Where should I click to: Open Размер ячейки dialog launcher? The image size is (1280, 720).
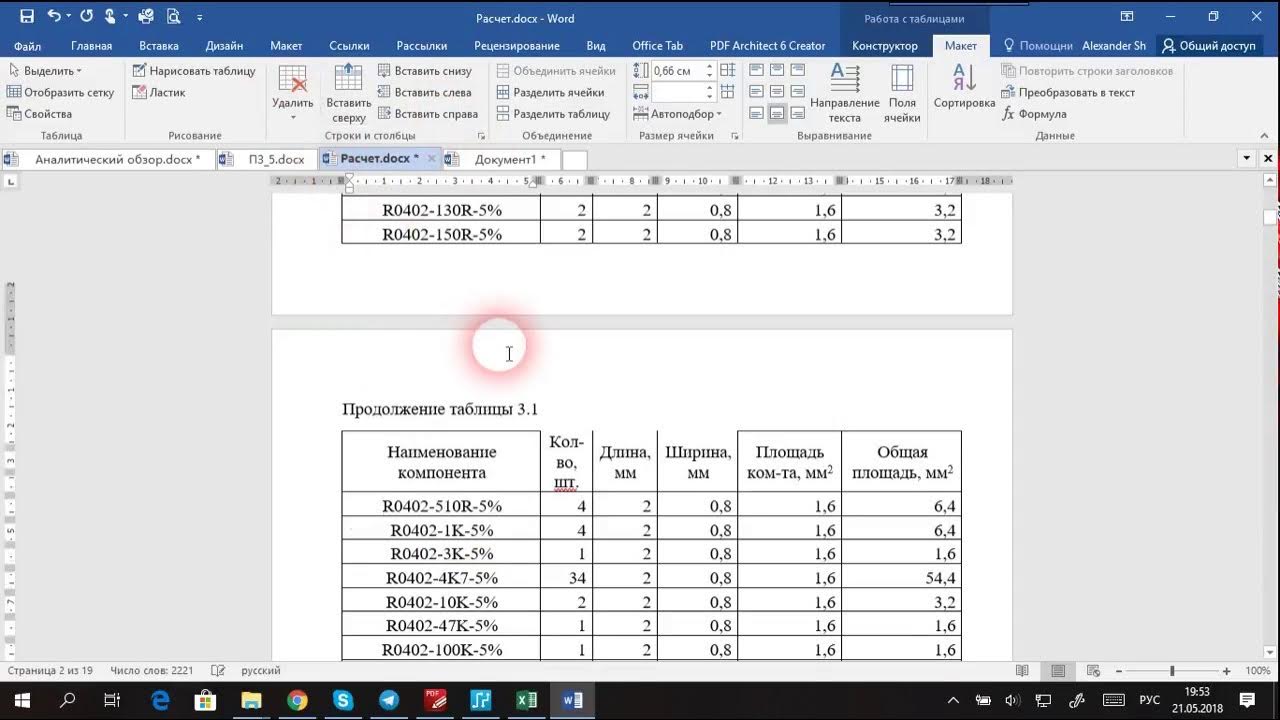pos(735,136)
